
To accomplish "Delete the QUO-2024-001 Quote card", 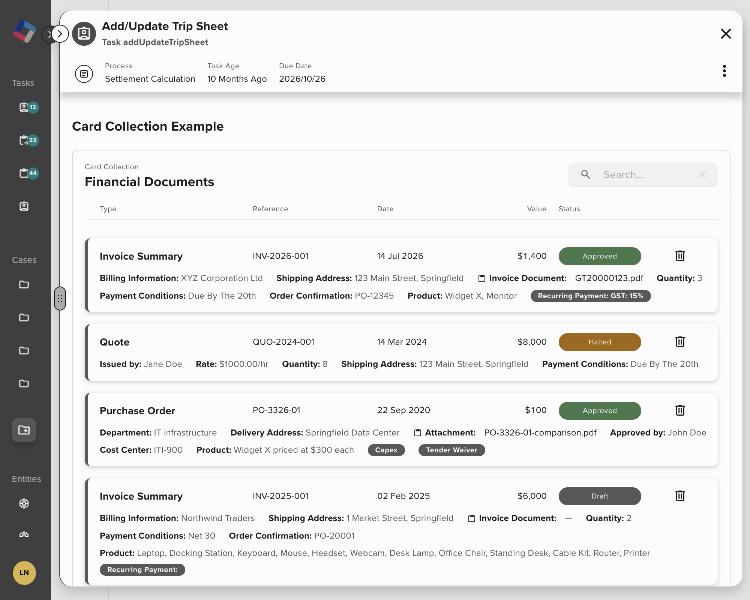I will point(680,342).
